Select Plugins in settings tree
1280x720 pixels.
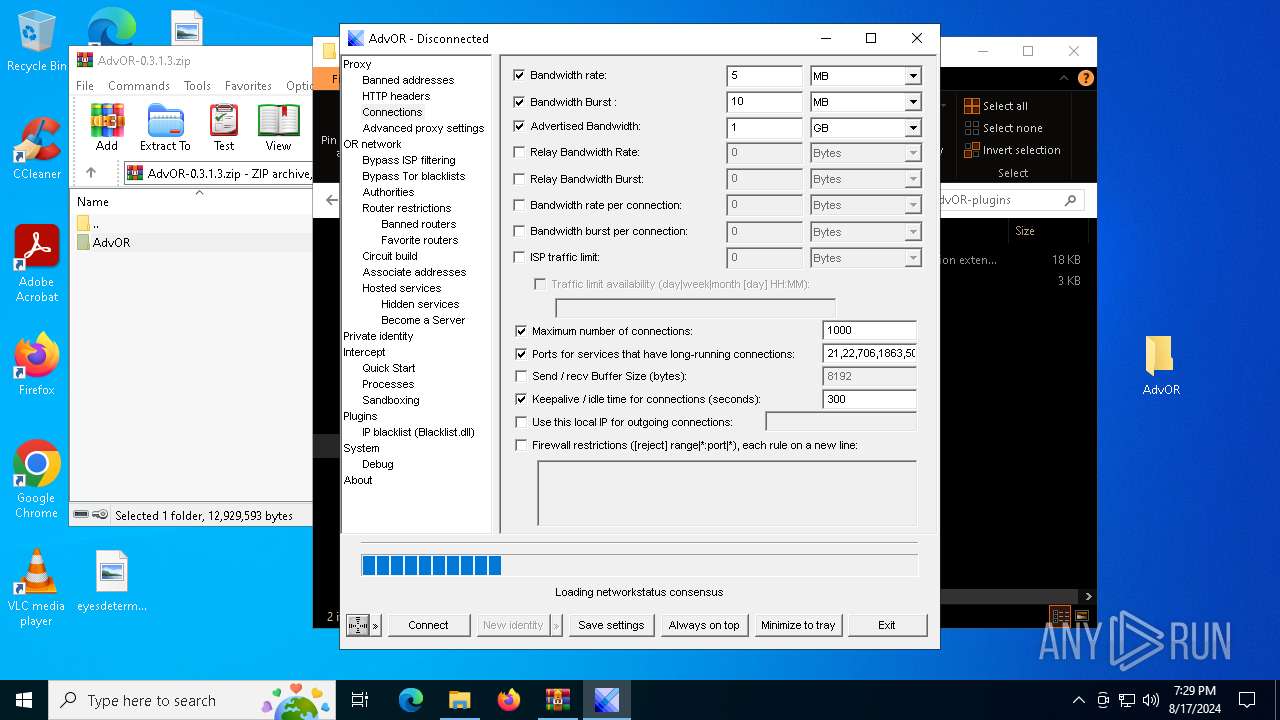coord(360,416)
